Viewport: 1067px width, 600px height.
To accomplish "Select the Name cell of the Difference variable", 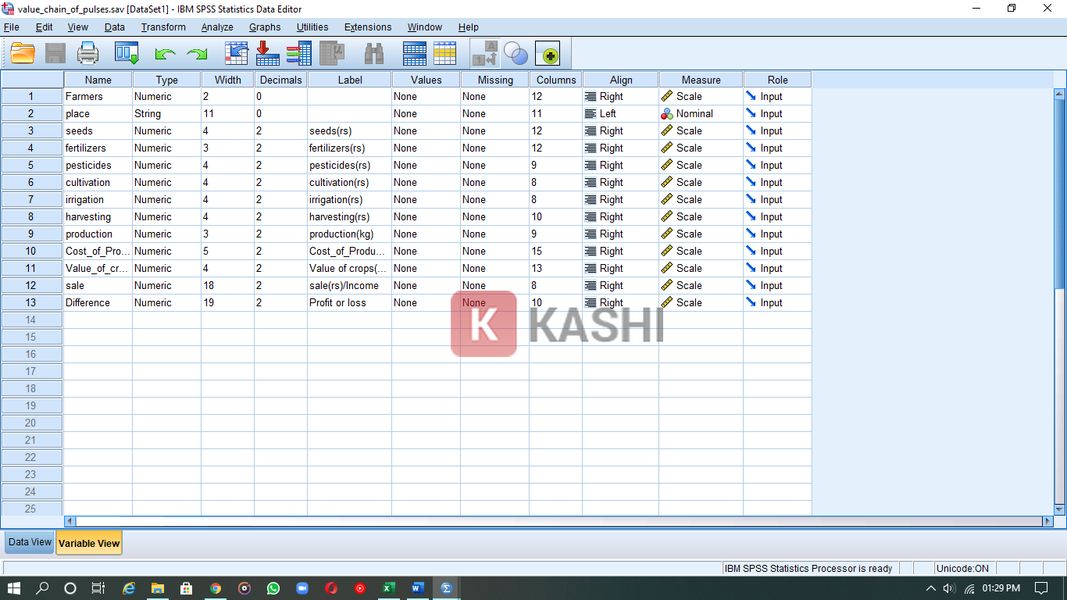I will [97, 302].
